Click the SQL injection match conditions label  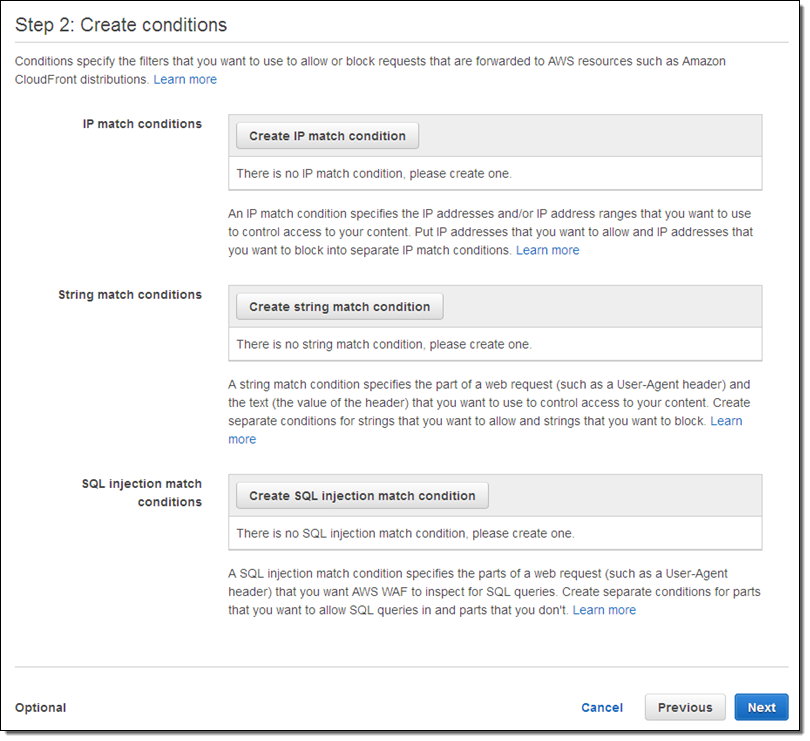click(x=142, y=493)
